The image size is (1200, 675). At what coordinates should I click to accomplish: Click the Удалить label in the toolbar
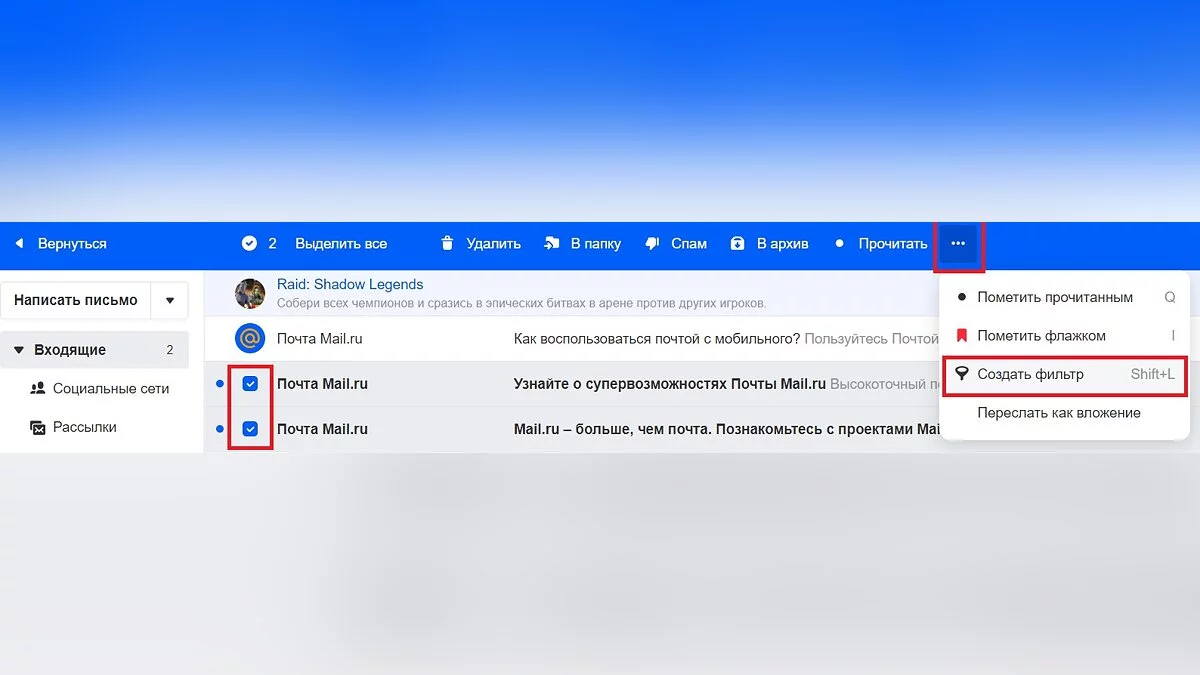(x=493, y=244)
